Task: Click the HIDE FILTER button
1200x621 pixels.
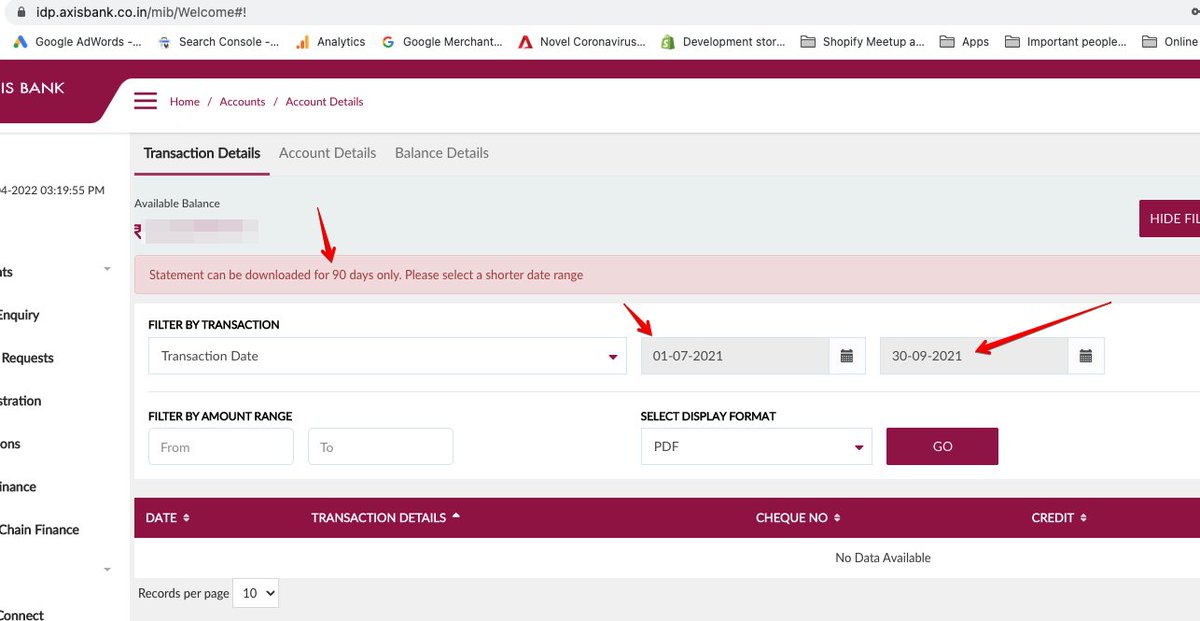Action: point(1169,218)
